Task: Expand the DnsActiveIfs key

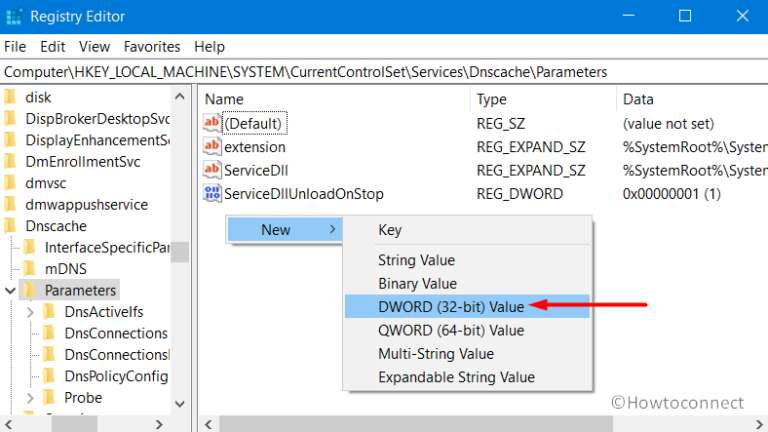Action: pyautogui.click(x=30, y=312)
